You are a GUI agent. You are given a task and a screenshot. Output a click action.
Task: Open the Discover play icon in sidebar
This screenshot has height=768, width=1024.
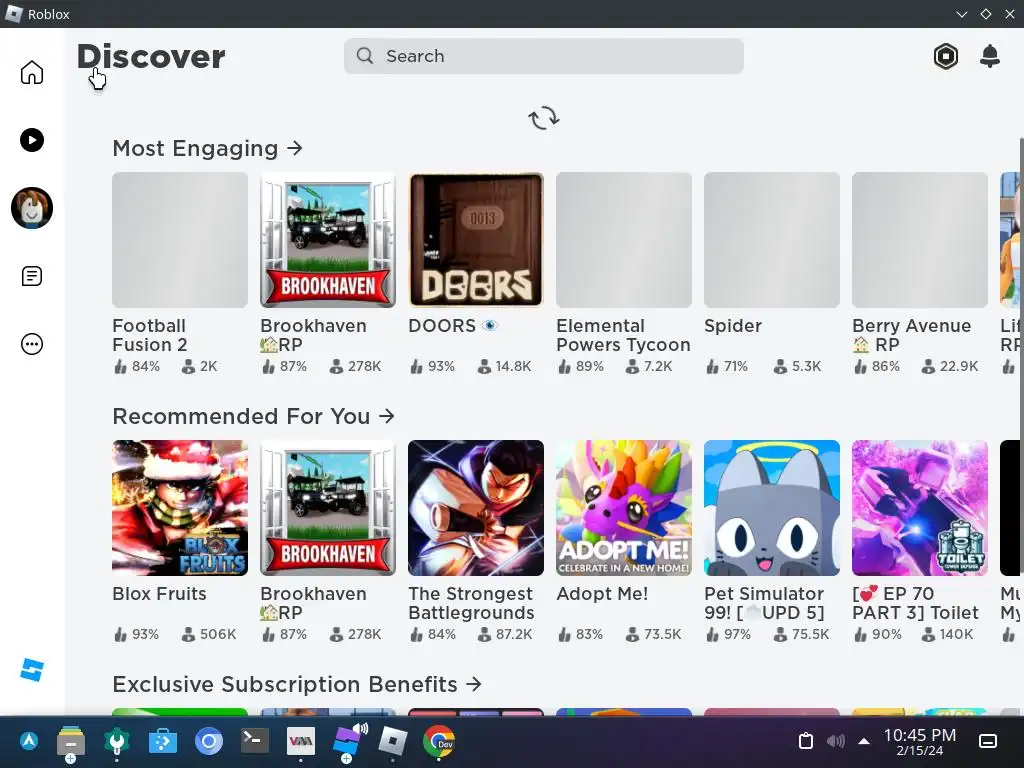(x=31, y=140)
